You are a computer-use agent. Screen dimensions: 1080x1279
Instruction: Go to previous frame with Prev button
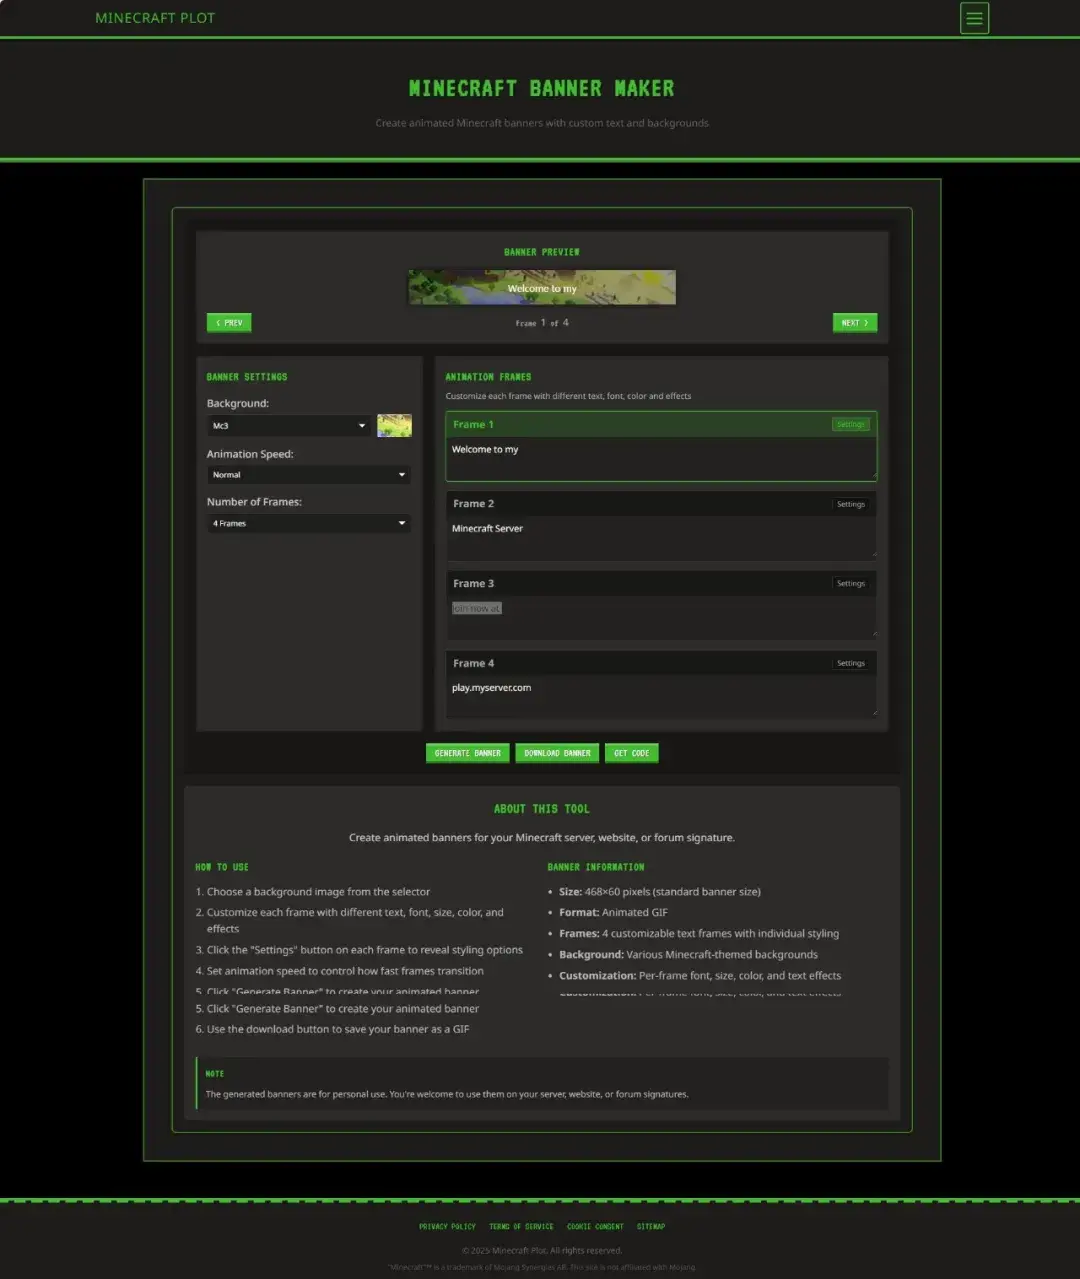click(229, 323)
